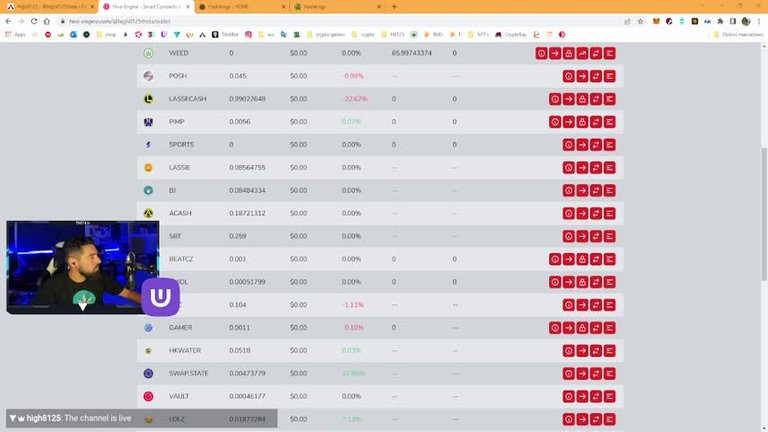Reload the page
This screenshot has width=768, height=432.
pyautogui.click(x=34, y=21)
